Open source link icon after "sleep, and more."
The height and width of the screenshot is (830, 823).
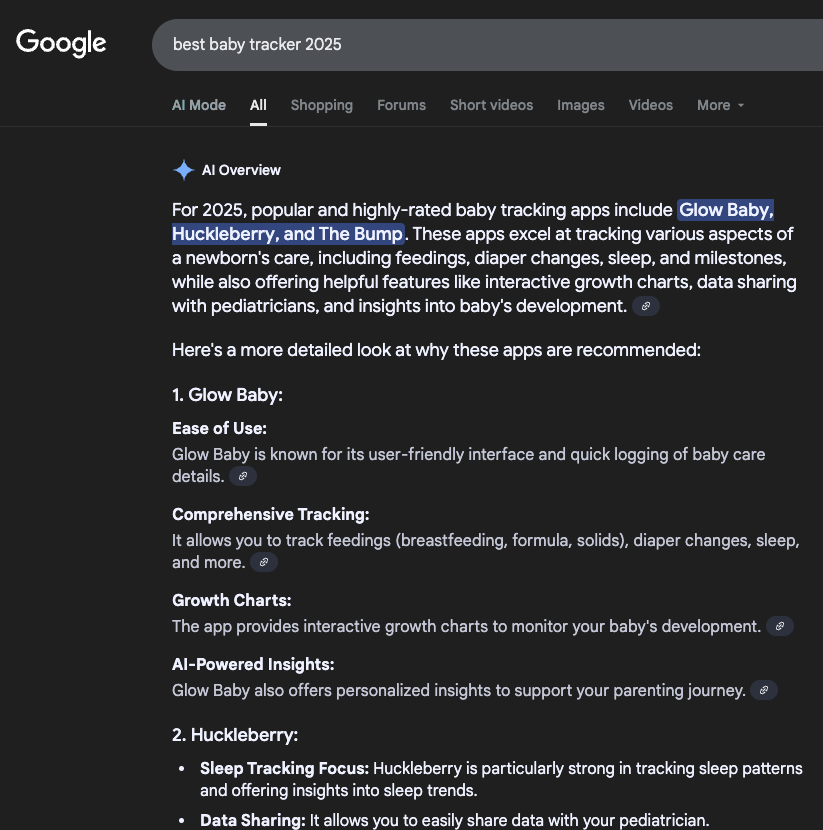pos(264,562)
